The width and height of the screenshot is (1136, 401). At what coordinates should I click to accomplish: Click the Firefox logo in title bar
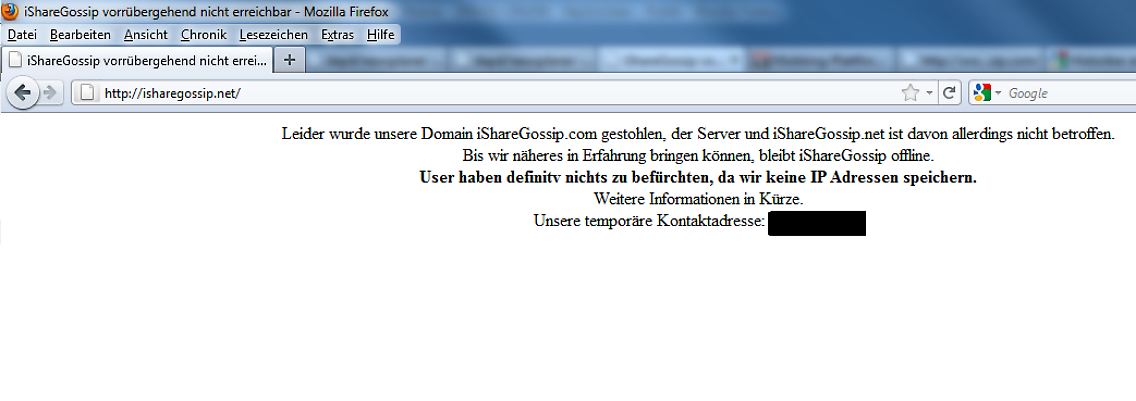tap(10, 12)
